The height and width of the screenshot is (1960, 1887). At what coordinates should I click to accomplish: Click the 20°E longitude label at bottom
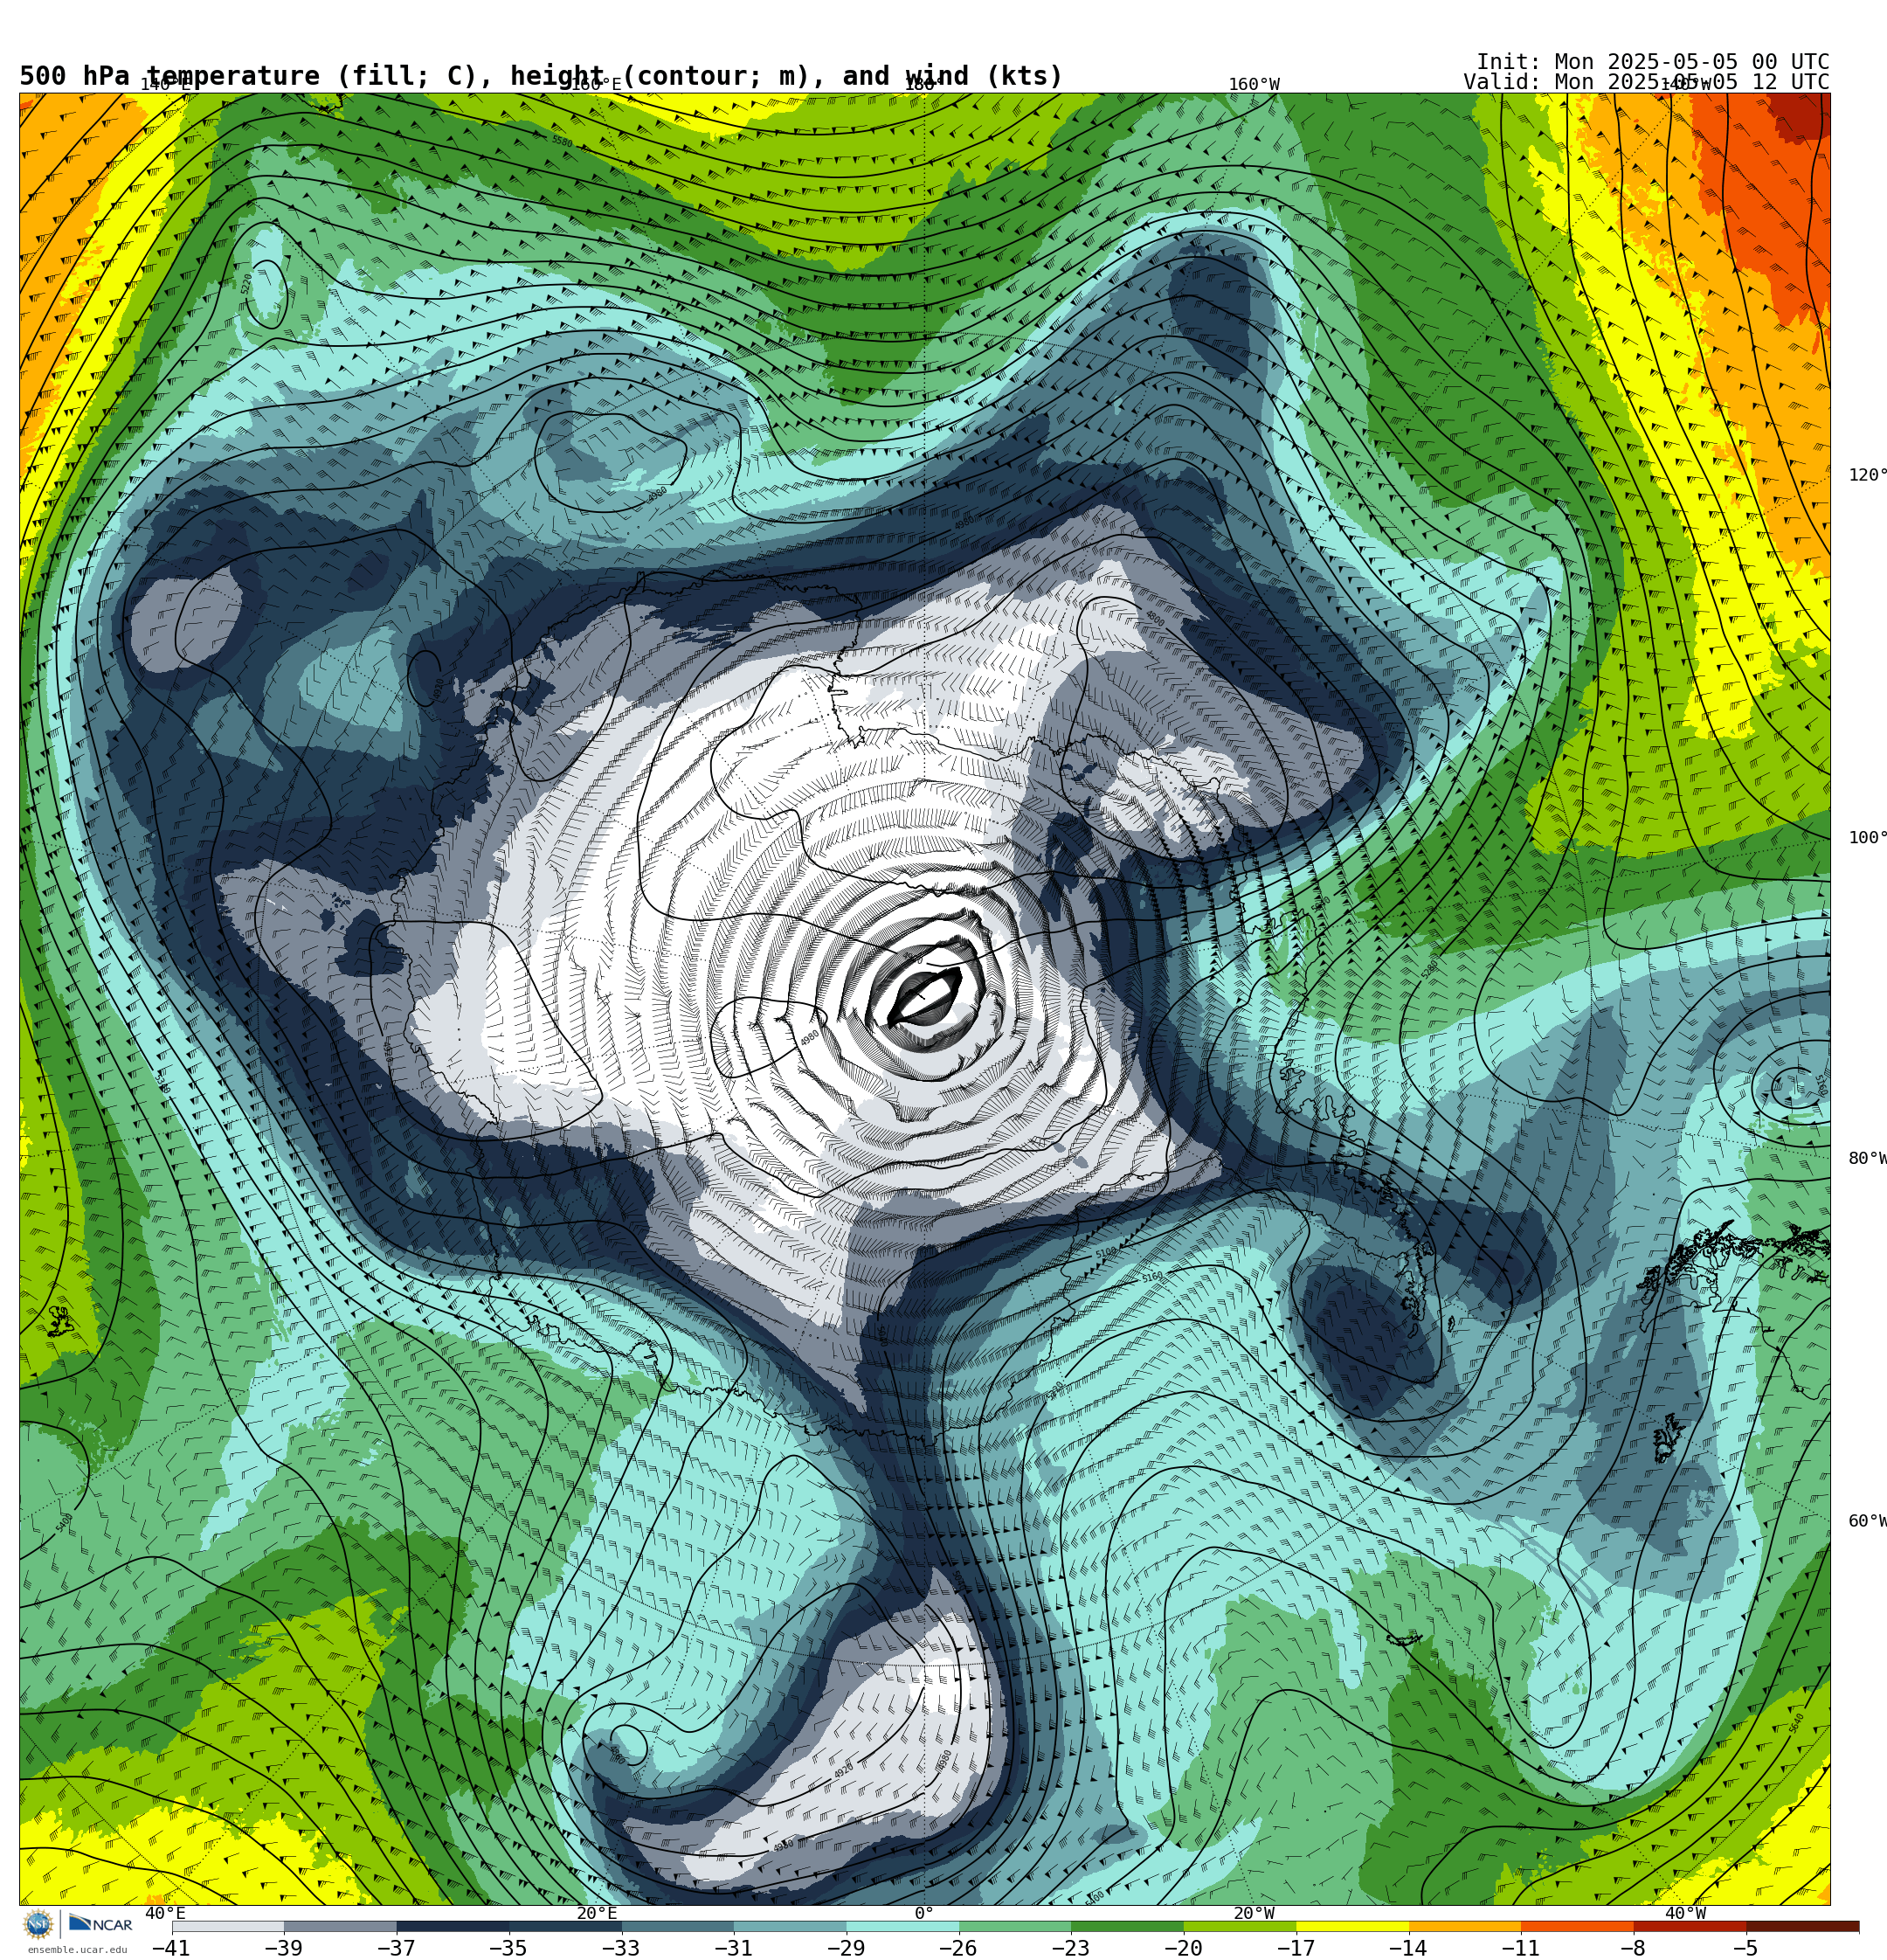[x=597, y=1914]
